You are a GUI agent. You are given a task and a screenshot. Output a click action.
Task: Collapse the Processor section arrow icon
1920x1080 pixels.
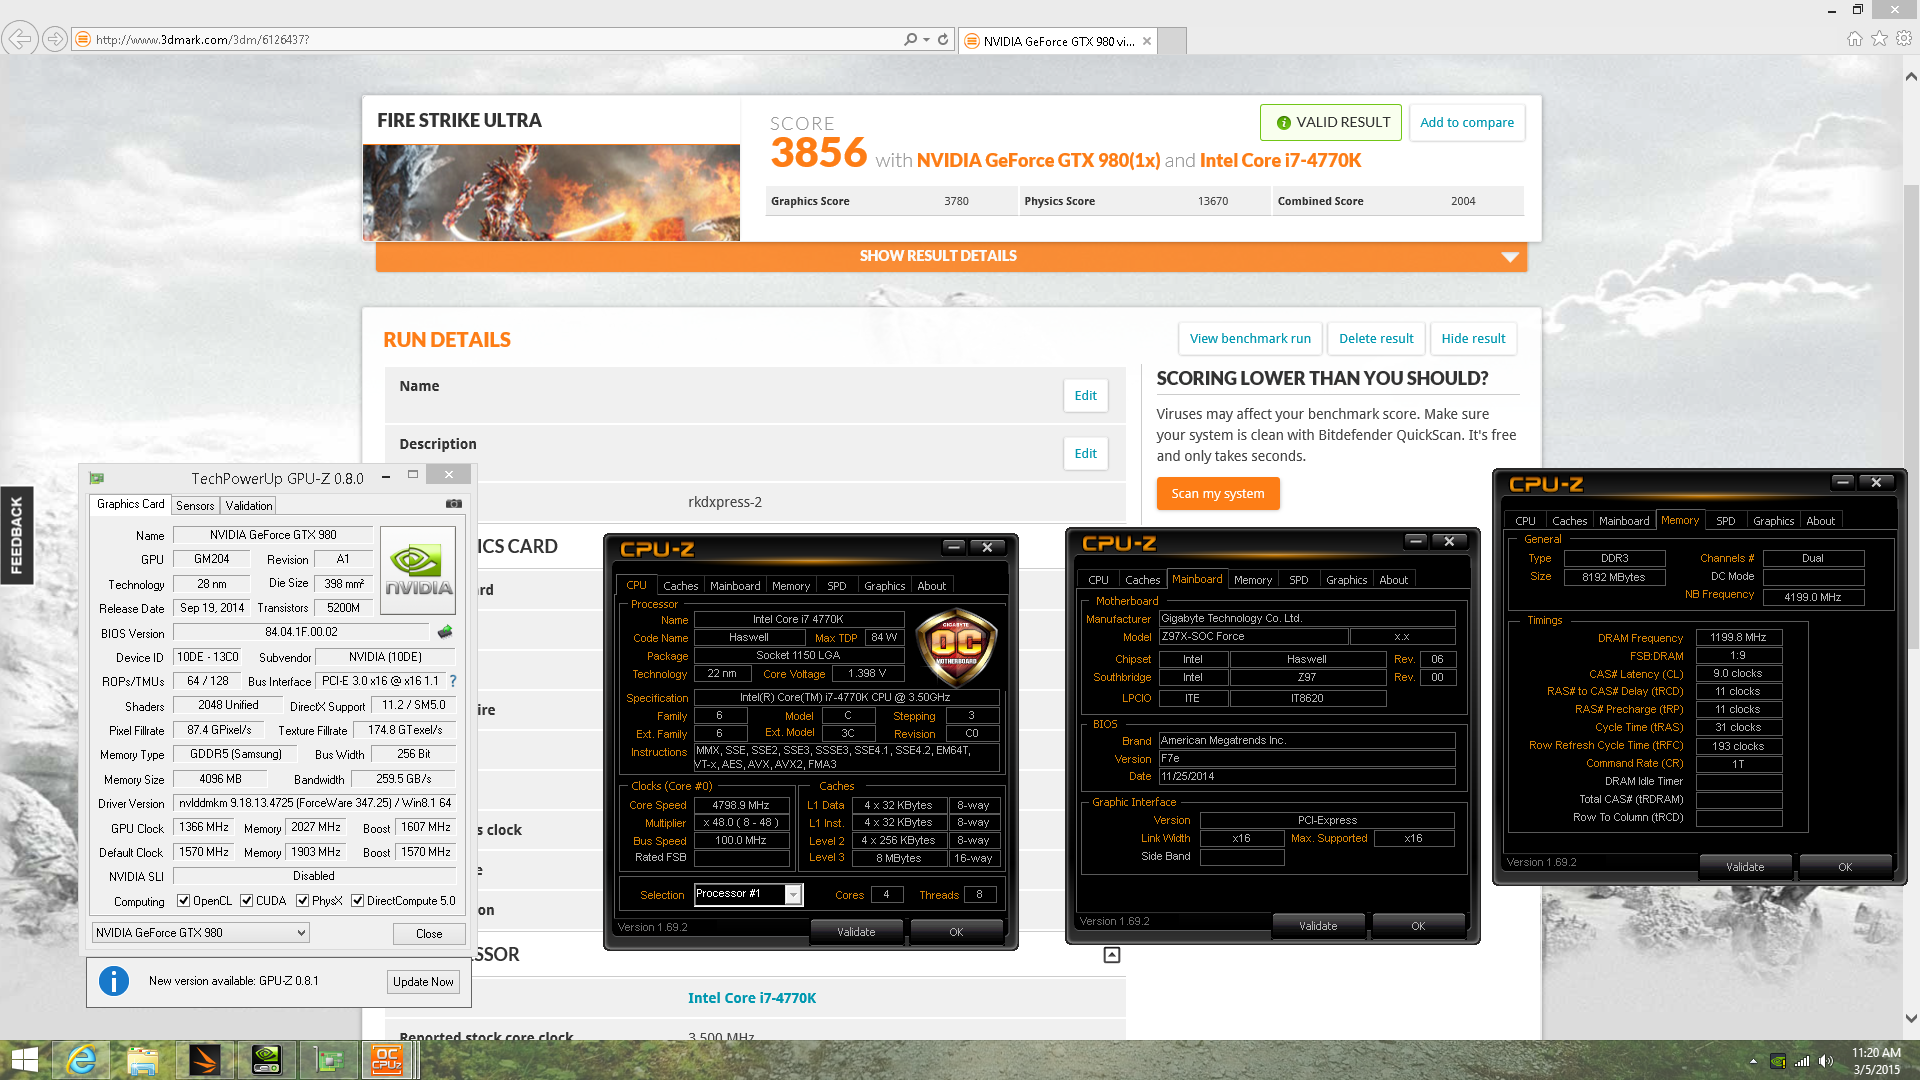click(1111, 955)
